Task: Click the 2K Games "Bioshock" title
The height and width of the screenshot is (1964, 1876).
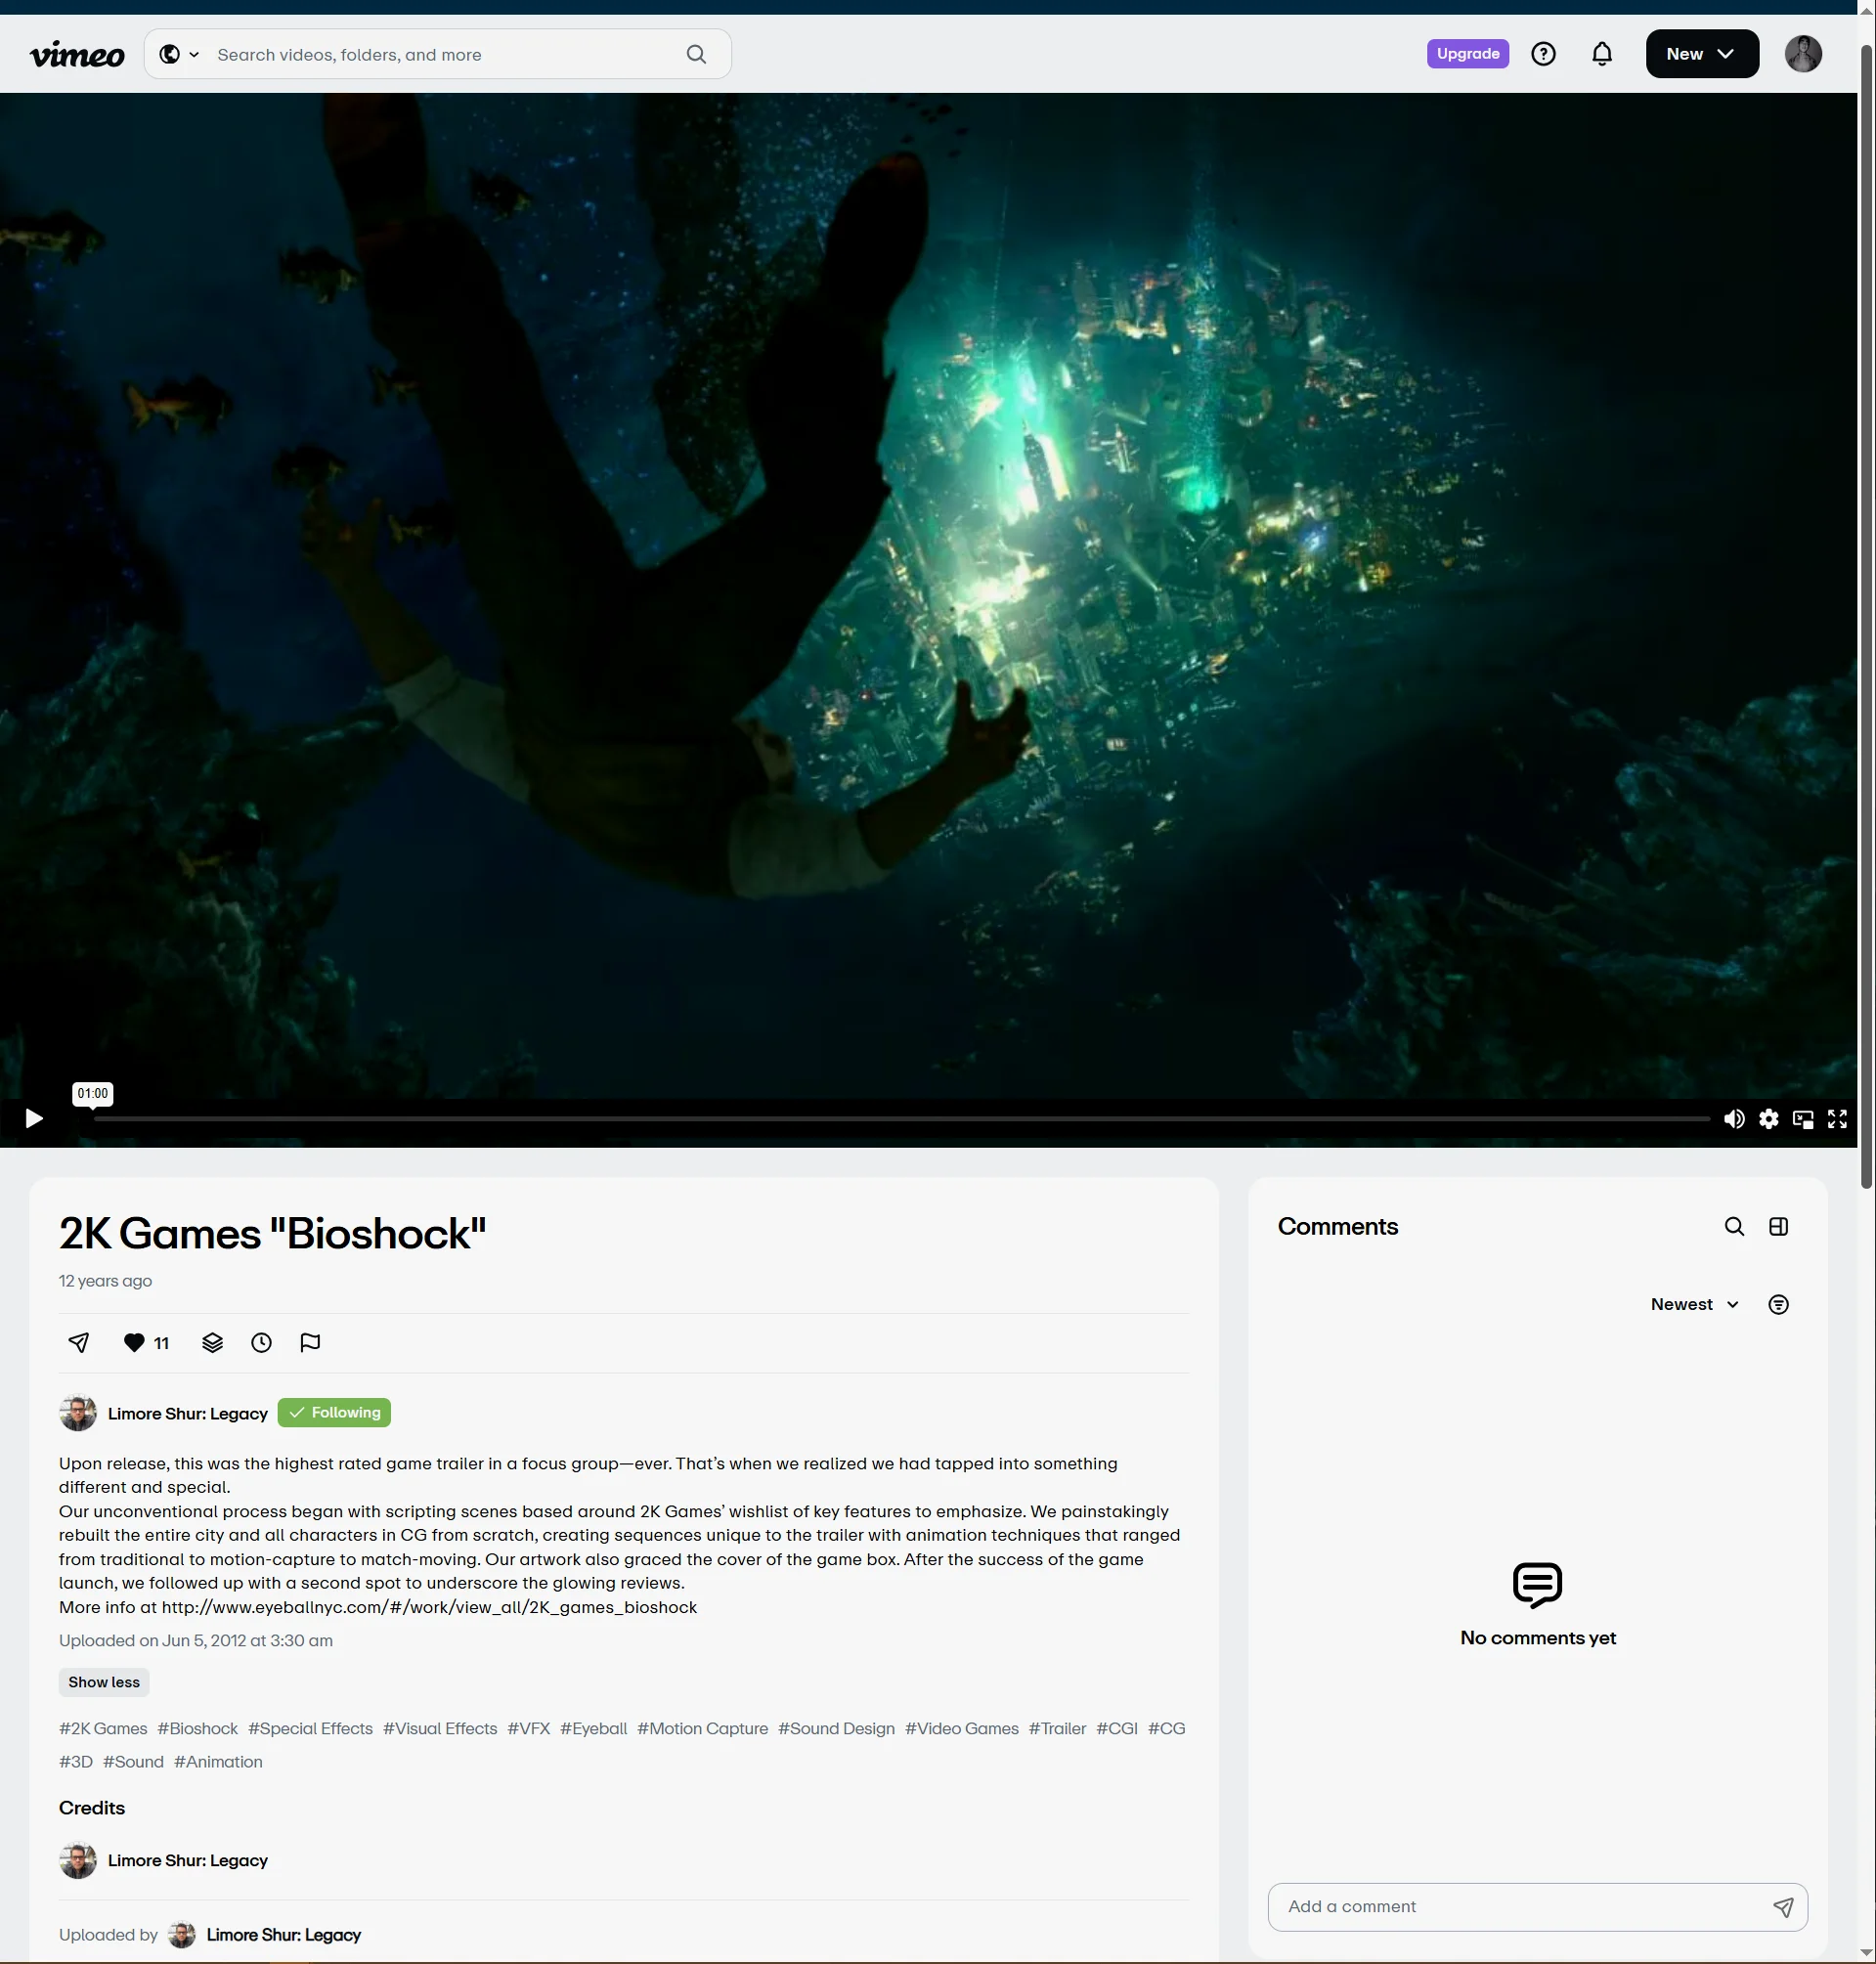Action: pos(272,1233)
